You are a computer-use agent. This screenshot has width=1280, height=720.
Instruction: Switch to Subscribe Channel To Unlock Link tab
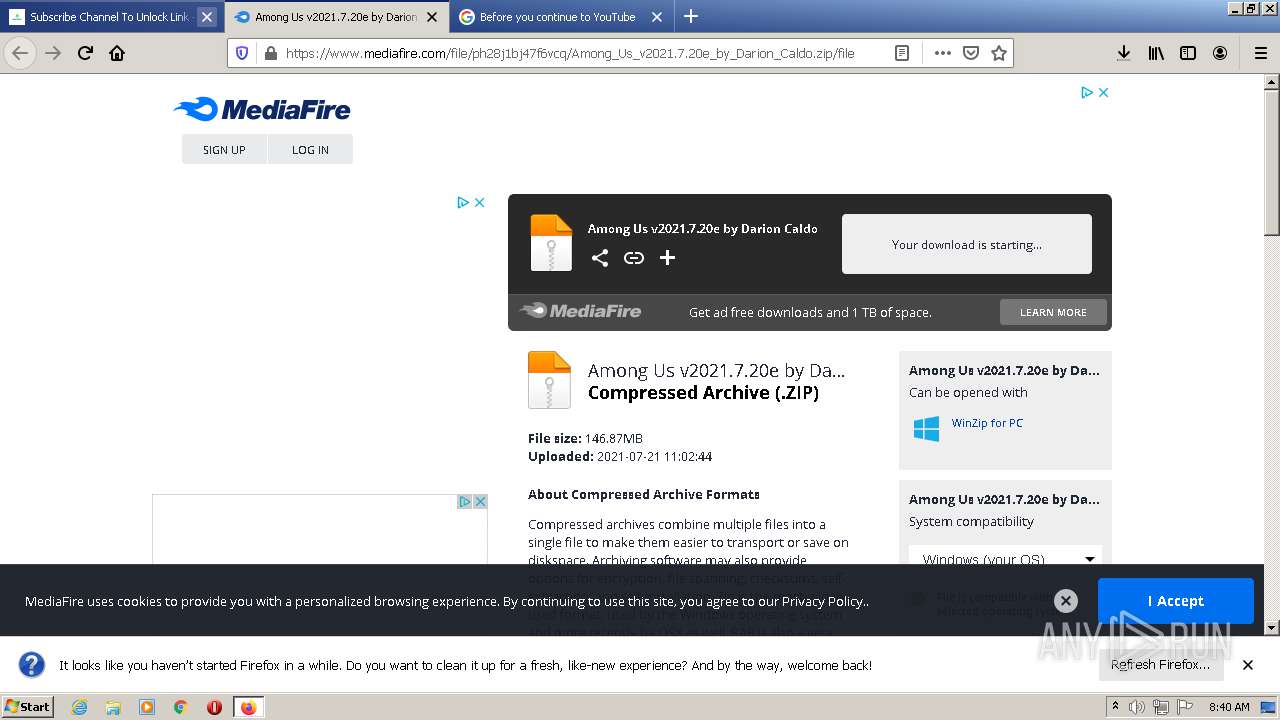[110, 17]
